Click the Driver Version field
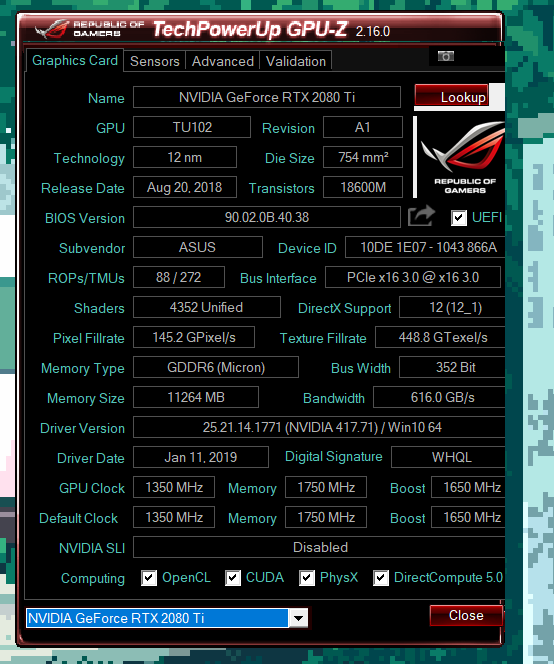The height and width of the screenshot is (664, 554). point(319,427)
